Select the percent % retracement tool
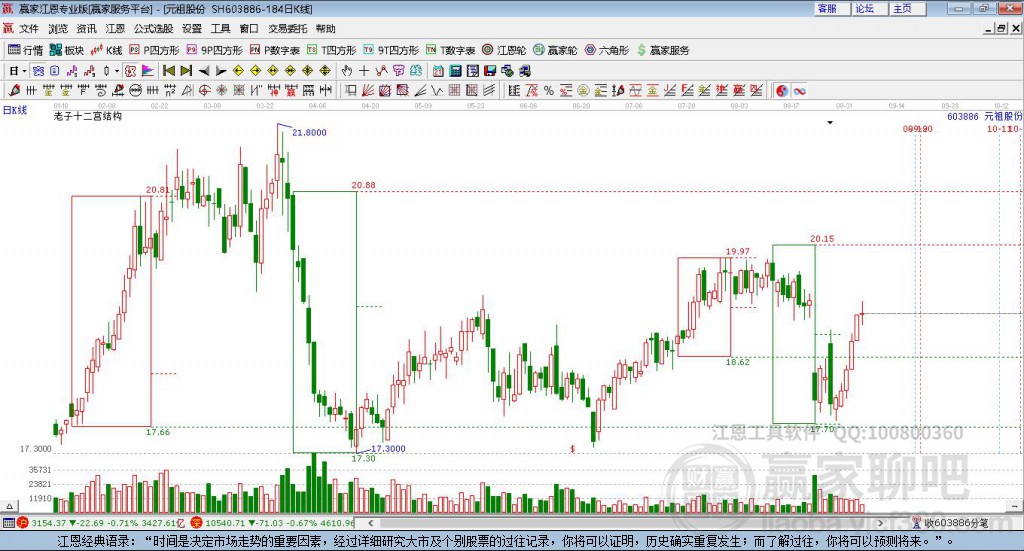The width and height of the screenshot is (1024, 551). [549, 91]
